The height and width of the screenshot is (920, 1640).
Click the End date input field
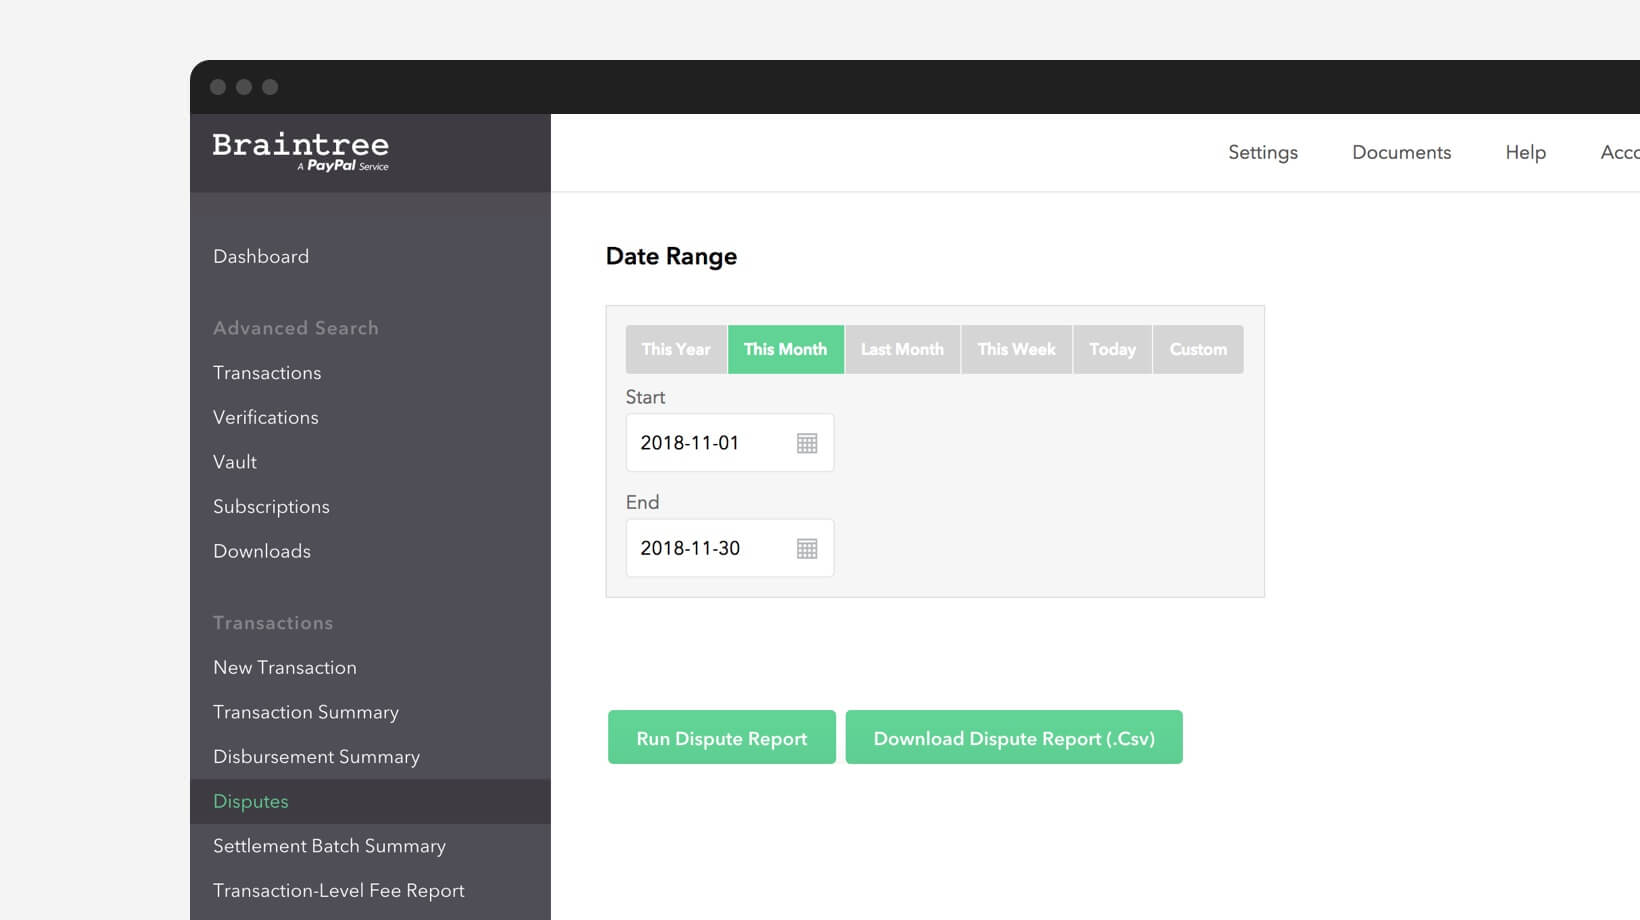click(x=730, y=548)
